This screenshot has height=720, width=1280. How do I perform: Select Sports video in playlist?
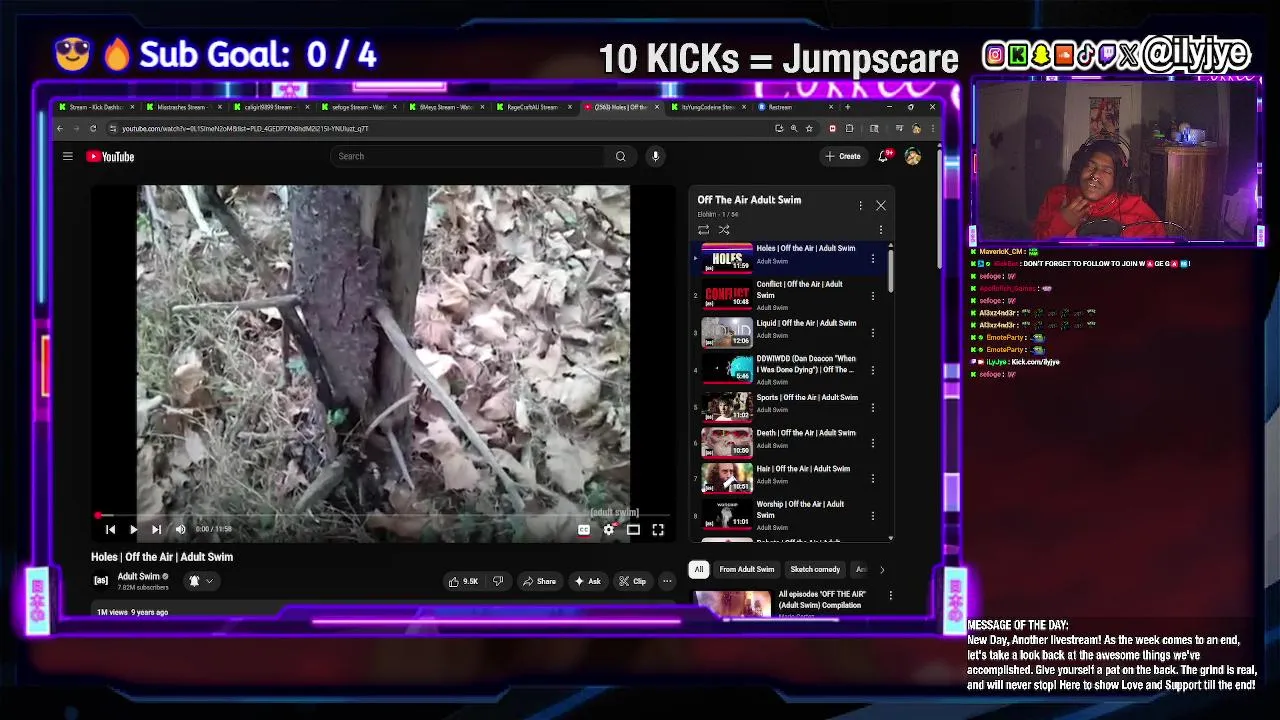click(790, 406)
